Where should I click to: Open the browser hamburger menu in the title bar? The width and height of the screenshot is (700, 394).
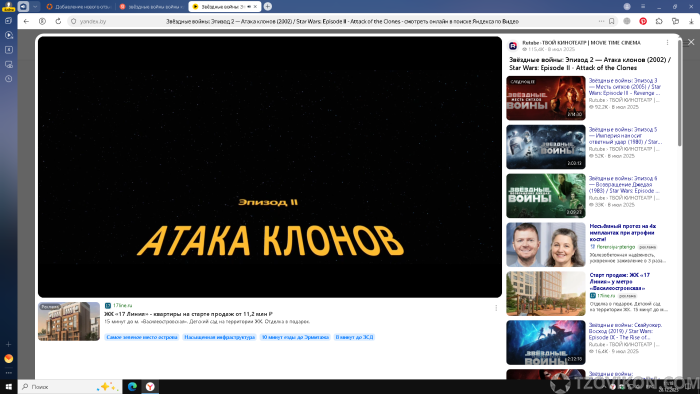click(643, 6)
